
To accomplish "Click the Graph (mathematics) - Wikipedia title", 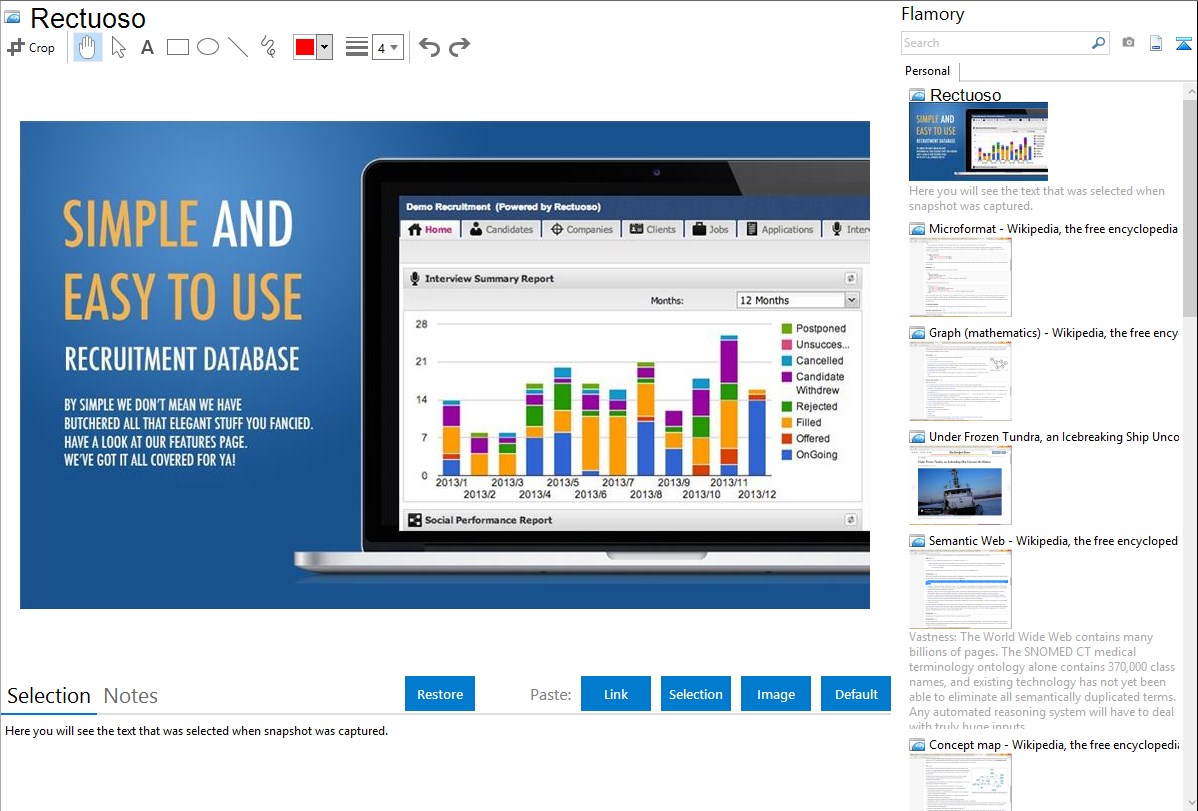I will pos(1053,333).
